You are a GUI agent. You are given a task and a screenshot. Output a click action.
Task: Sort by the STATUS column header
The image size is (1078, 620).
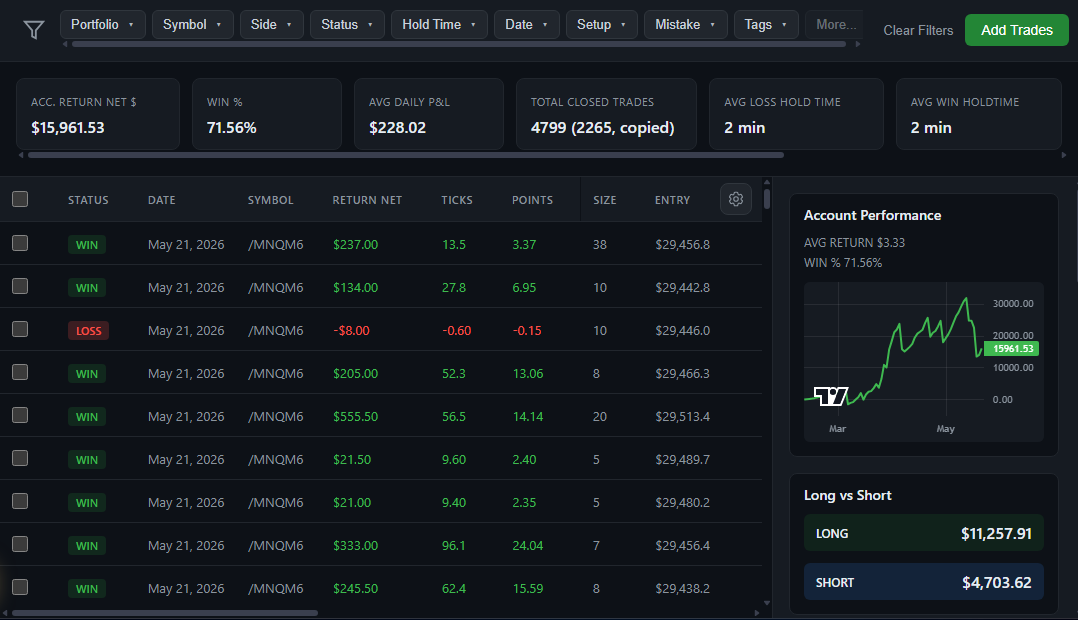[88, 200]
